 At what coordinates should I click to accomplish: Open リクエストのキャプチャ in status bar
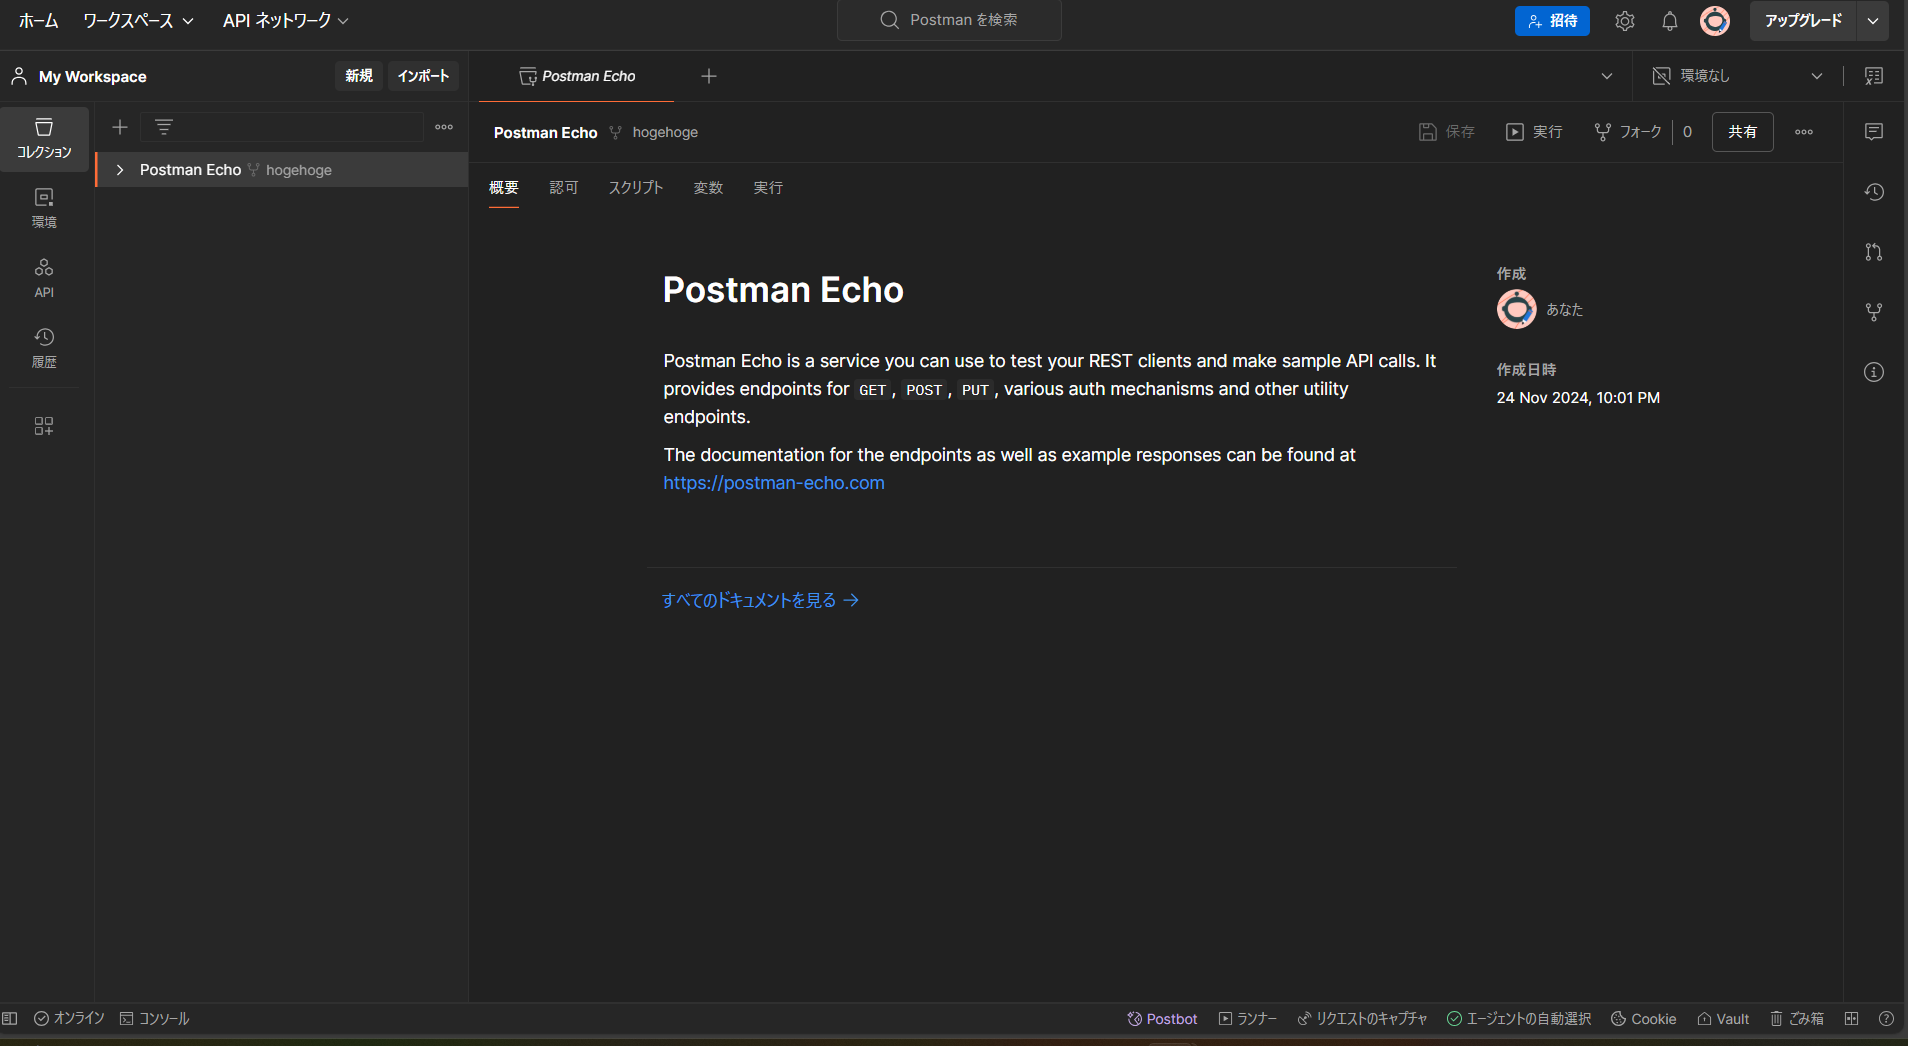click(x=1362, y=1018)
